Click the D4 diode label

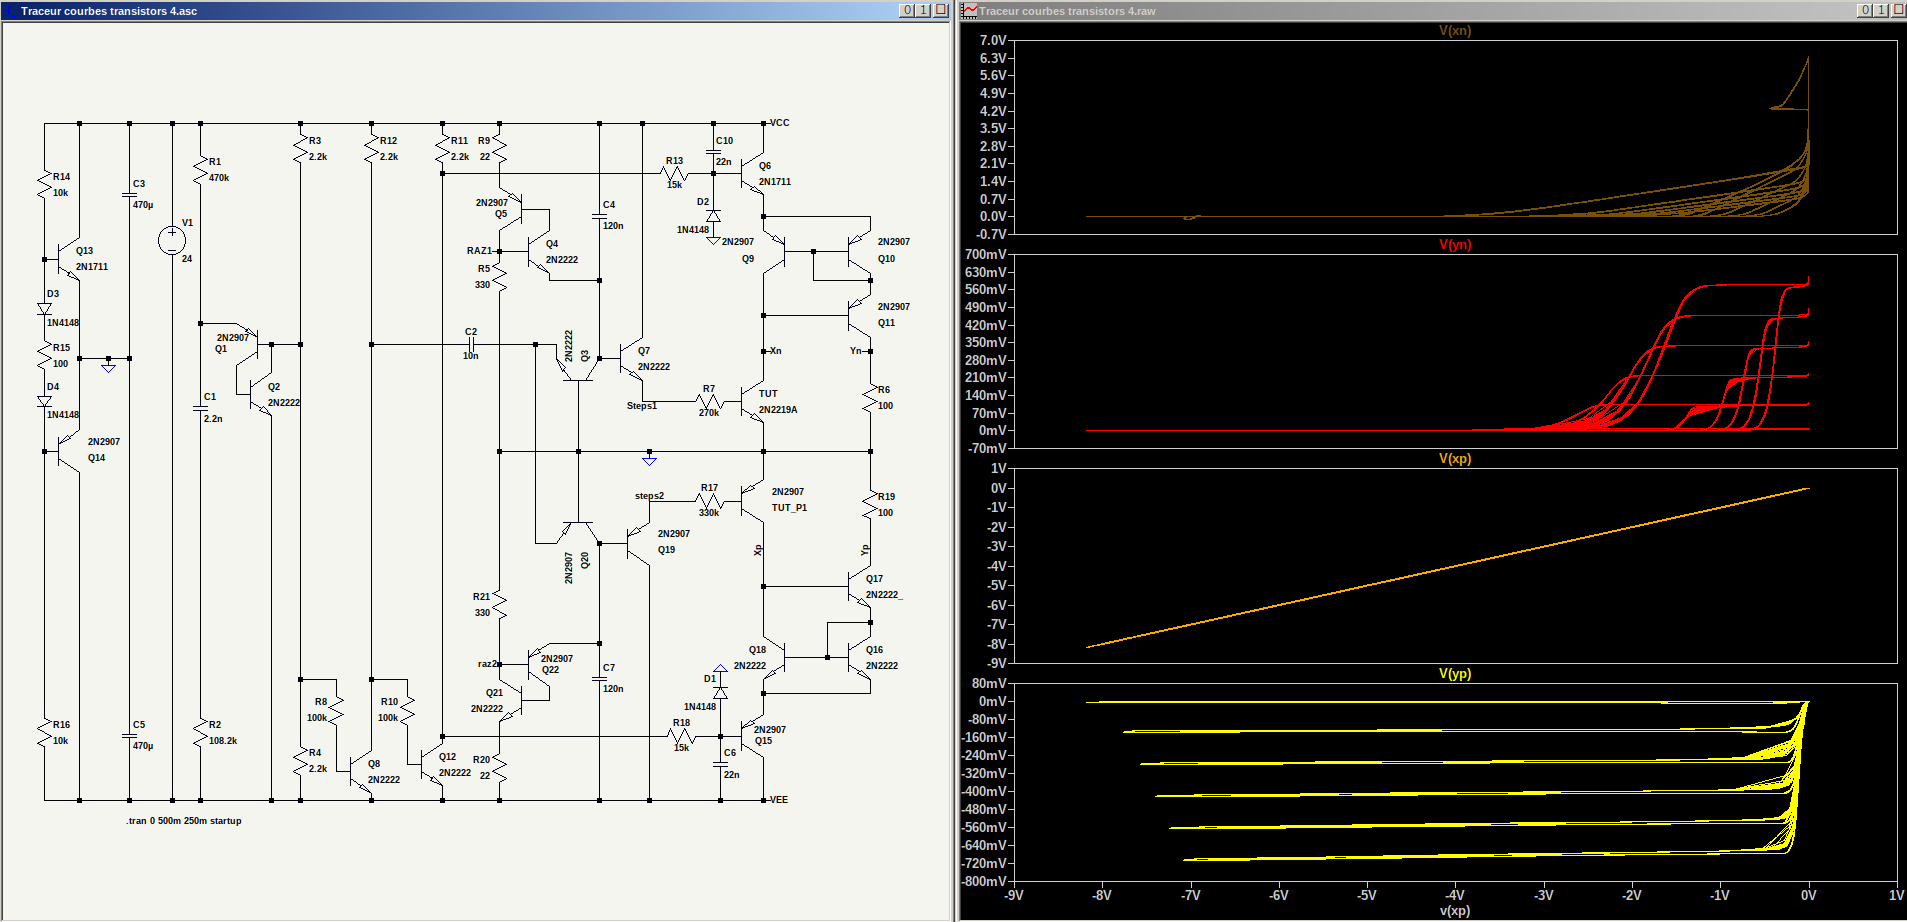tap(53, 387)
